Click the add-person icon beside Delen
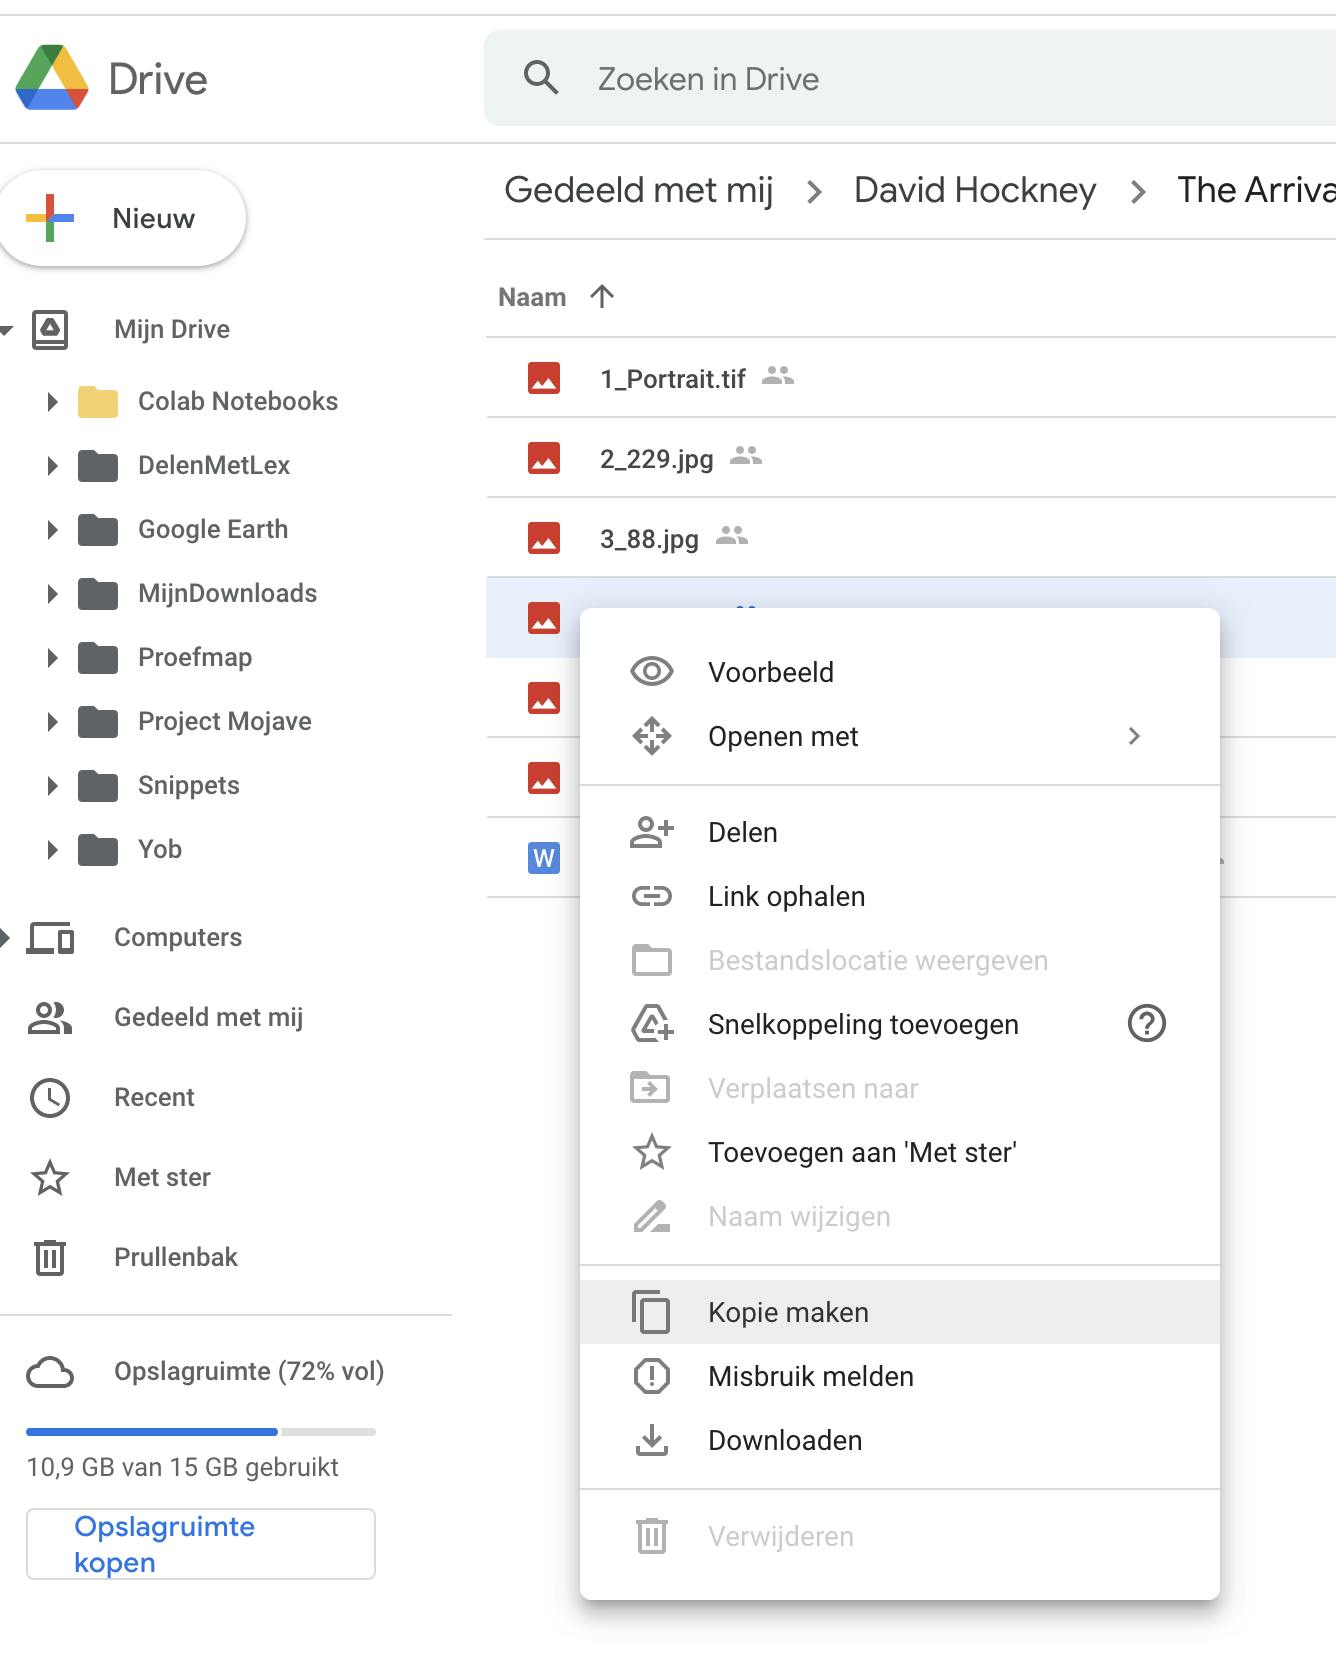 652,832
